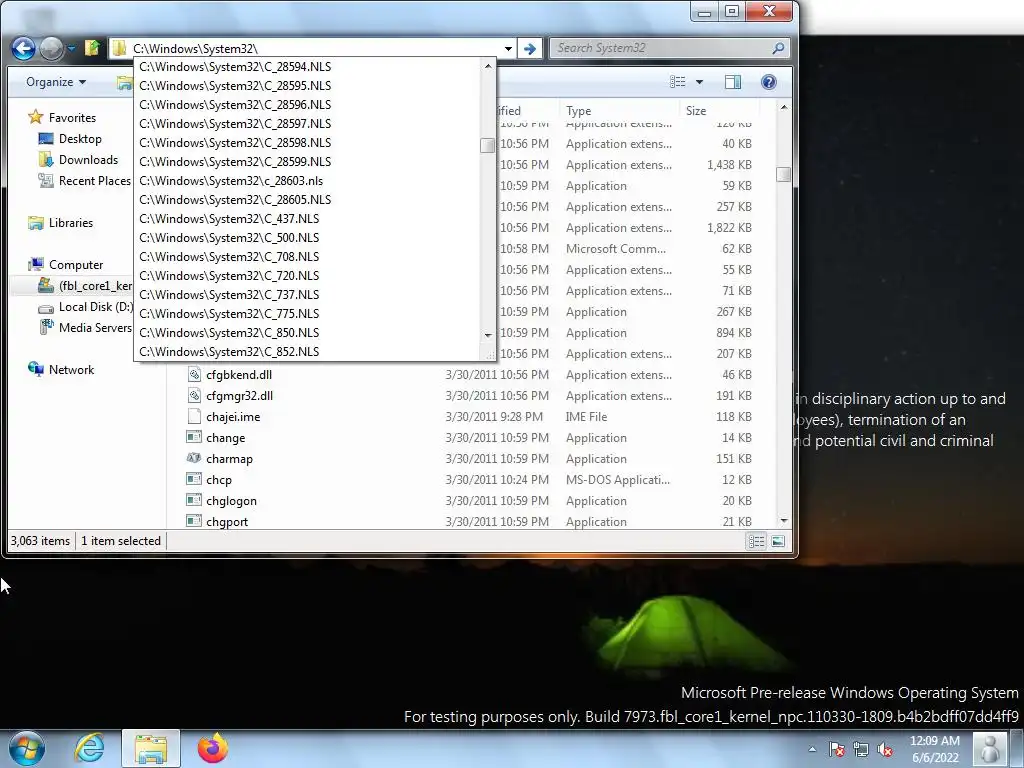Show hidden tray icons arrow
Screen dimensions: 1024x768
(x=812, y=749)
